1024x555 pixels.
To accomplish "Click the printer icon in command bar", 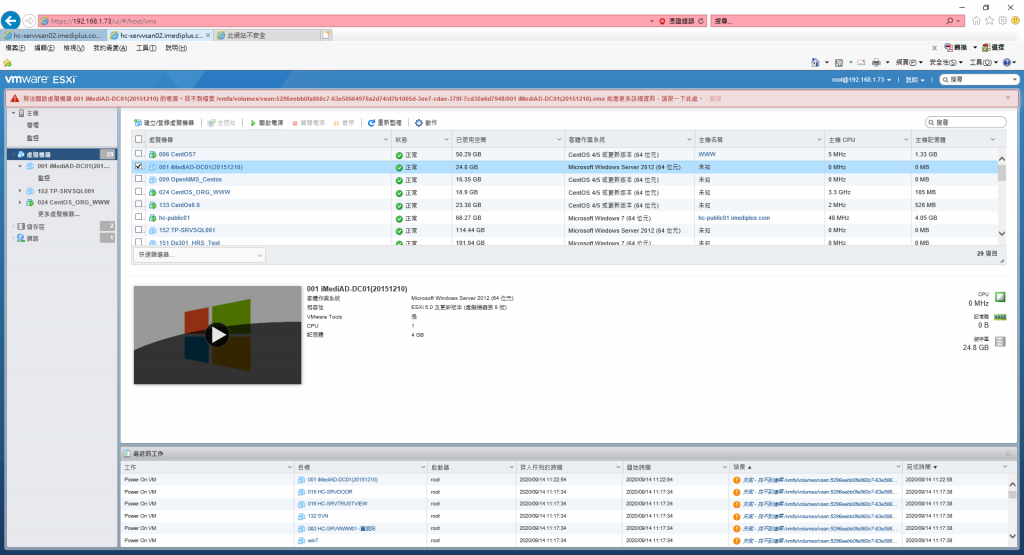I will pos(876,63).
